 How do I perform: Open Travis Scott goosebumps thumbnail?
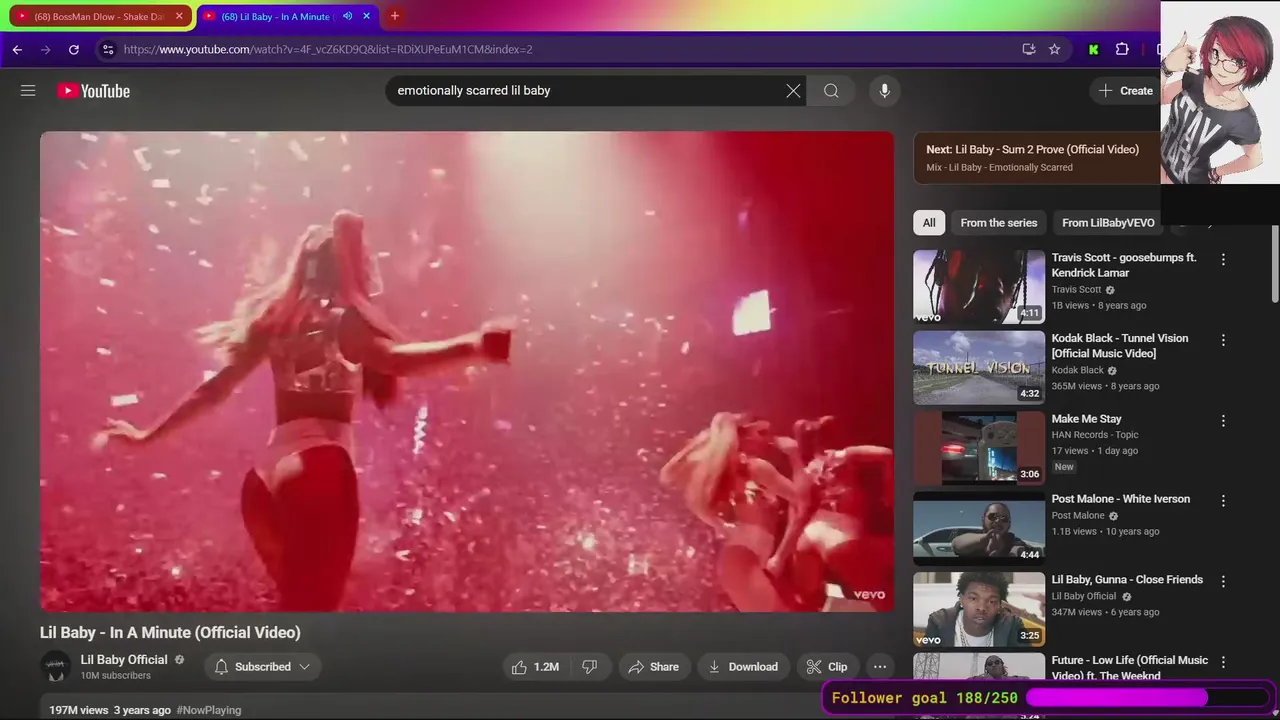979,287
